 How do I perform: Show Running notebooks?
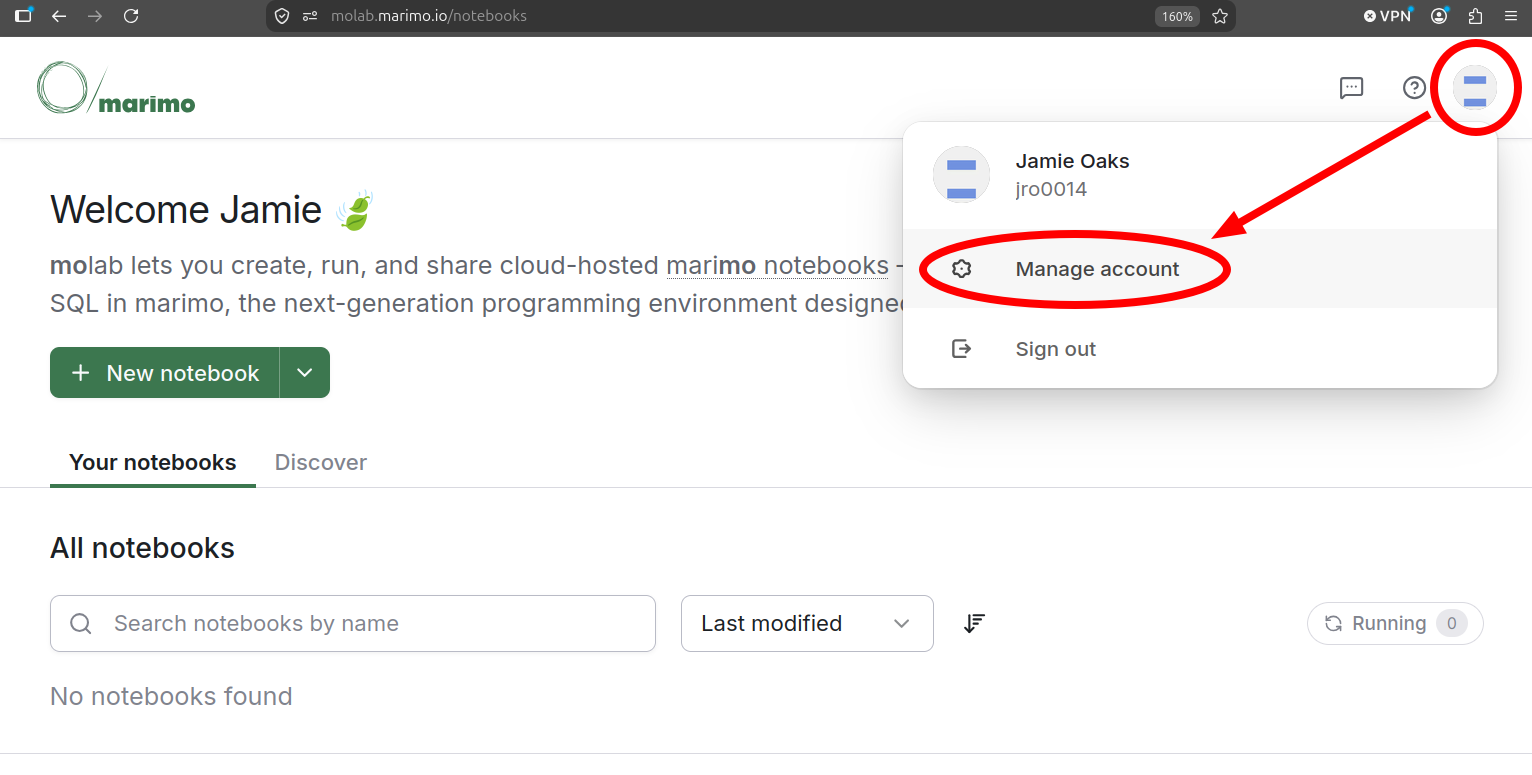pyautogui.click(x=1395, y=623)
